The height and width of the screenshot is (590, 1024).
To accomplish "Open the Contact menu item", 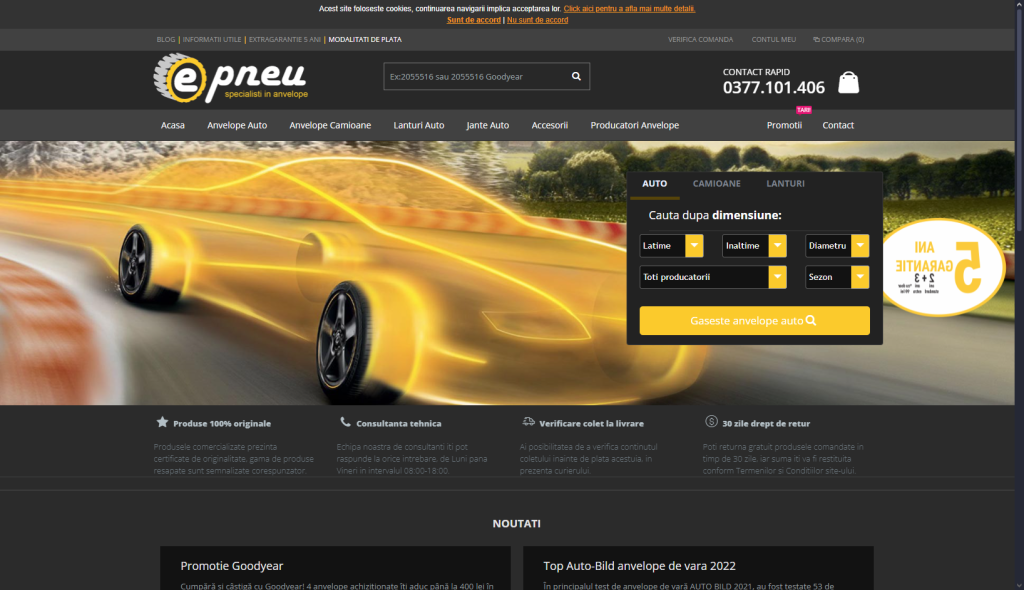I will pyautogui.click(x=838, y=125).
